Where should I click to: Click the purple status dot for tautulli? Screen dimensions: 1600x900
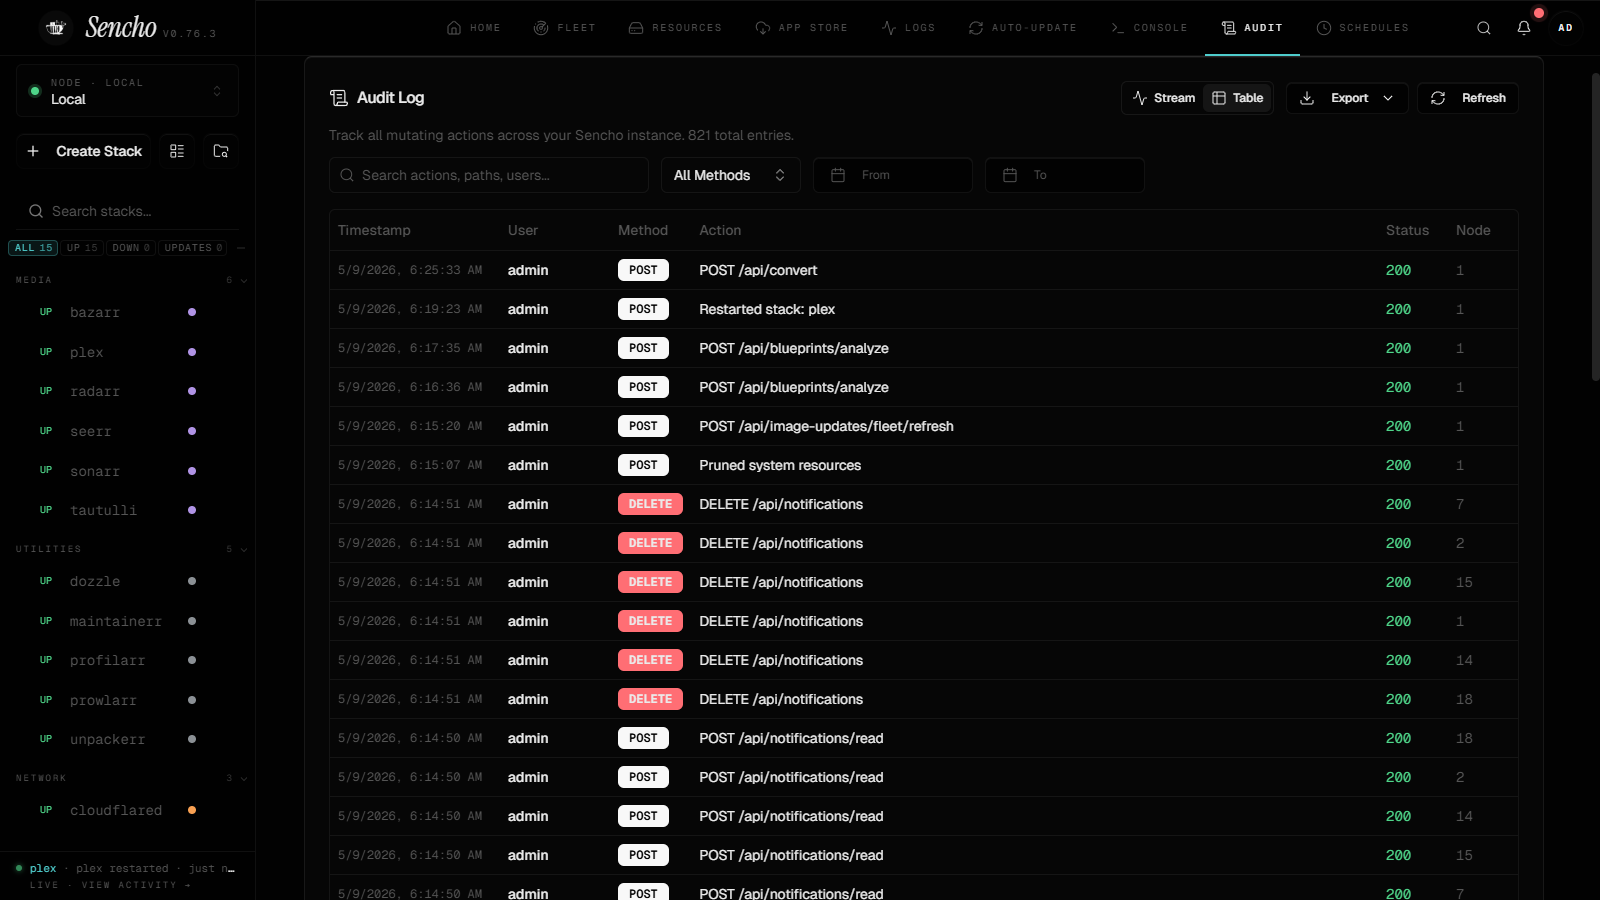click(192, 510)
